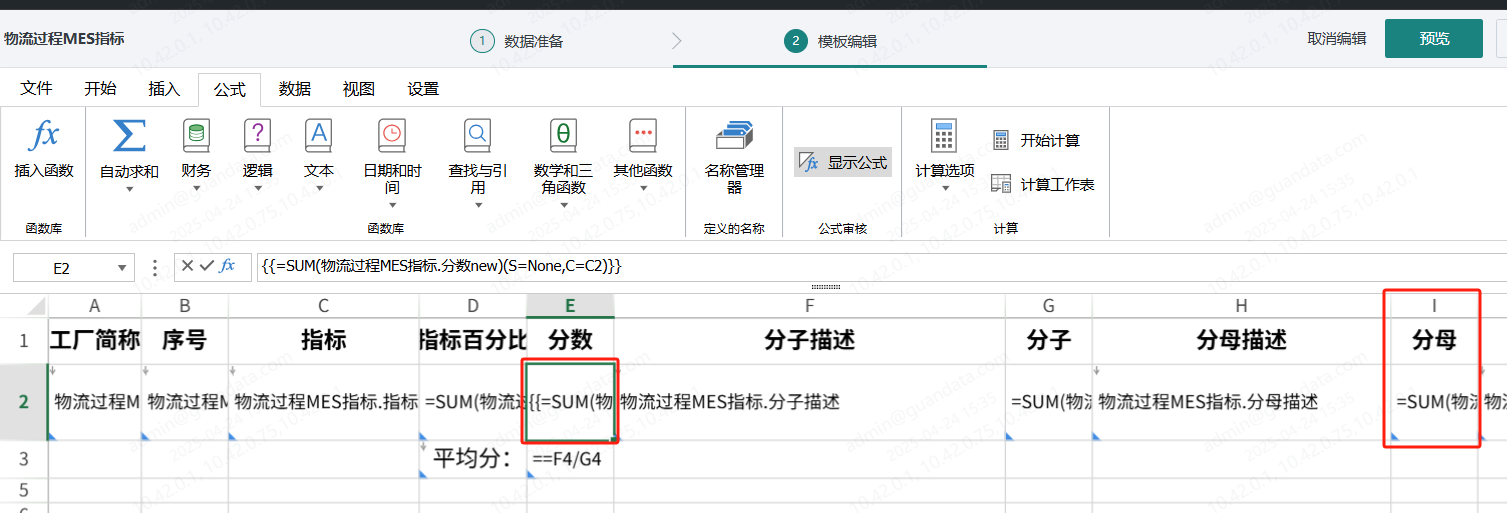Expand the 其他函数 dropdown arrow
This screenshot has height=513, width=1507.
642,188
